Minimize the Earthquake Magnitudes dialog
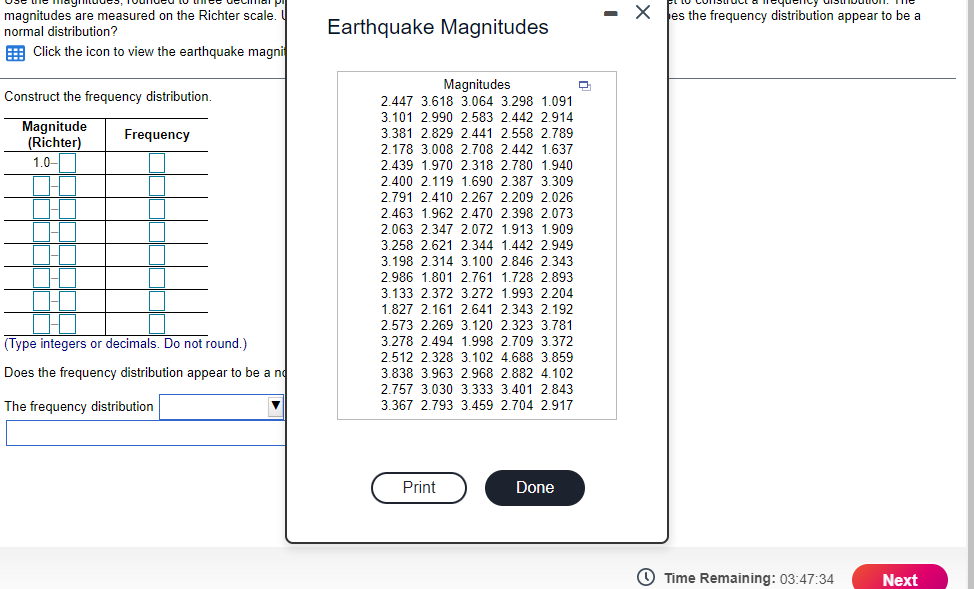The width and height of the screenshot is (974, 589). (x=610, y=13)
